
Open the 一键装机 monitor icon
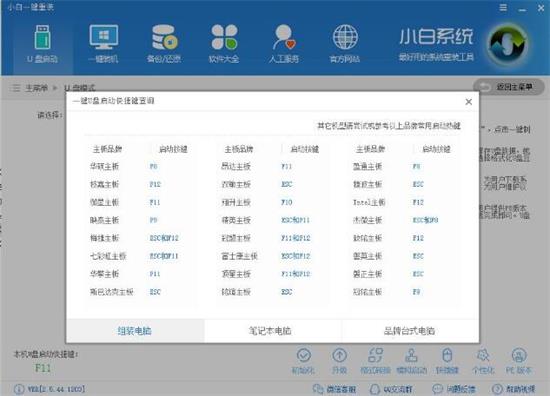coord(103,37)
